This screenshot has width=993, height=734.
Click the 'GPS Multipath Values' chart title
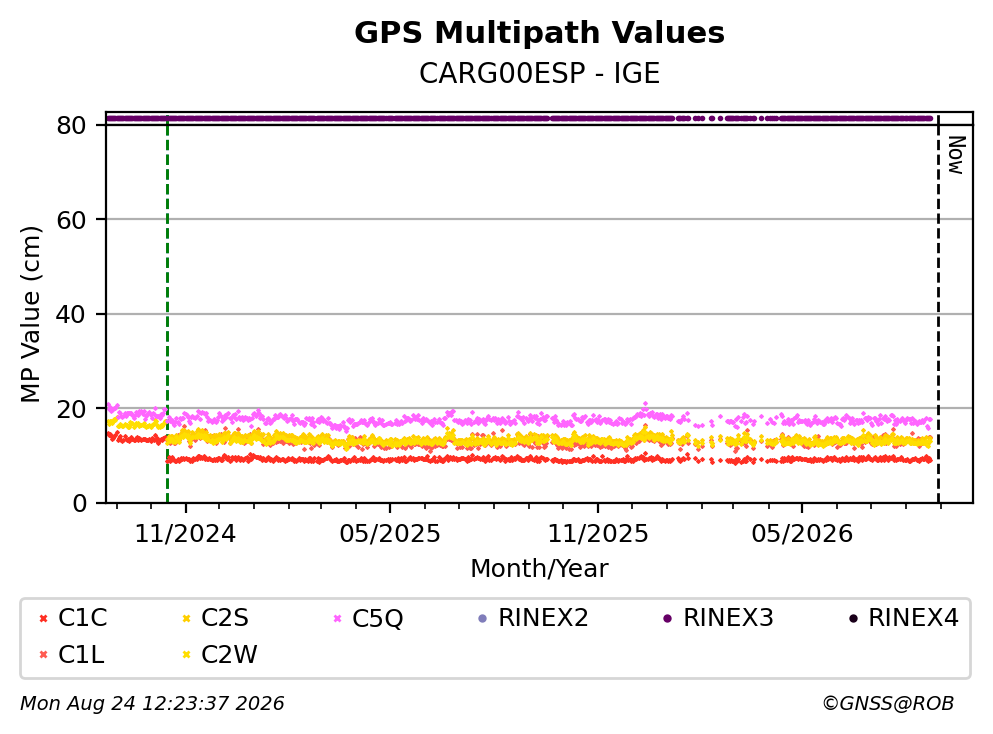540,33
